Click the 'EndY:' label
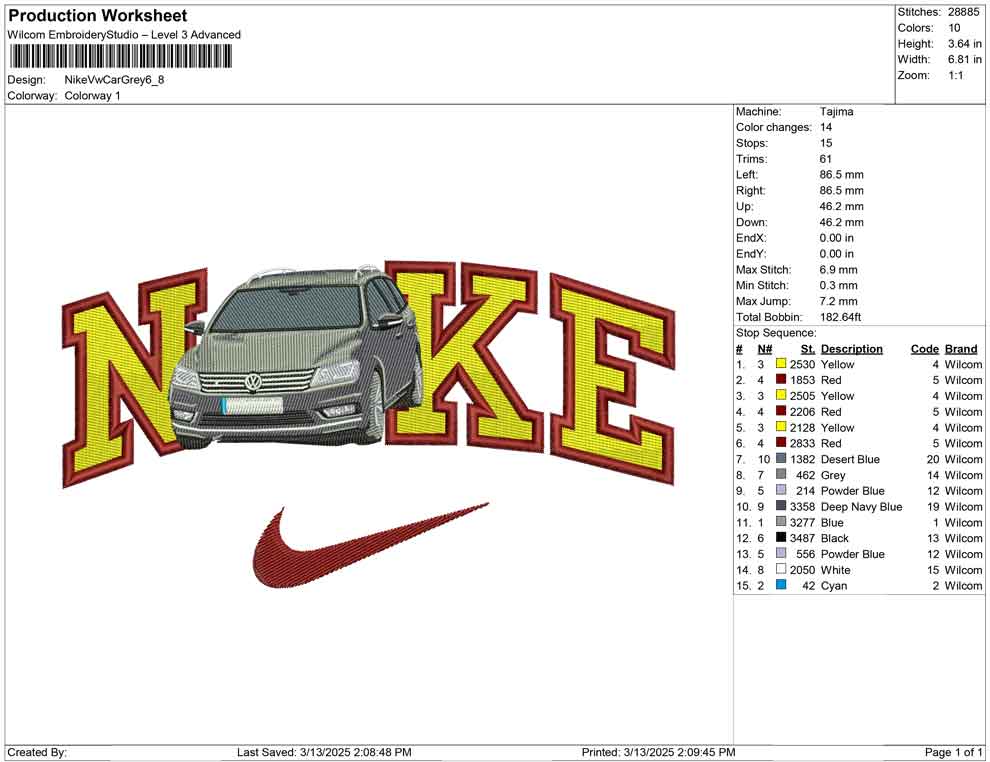Viewport: 990px width, 762px height. [751, 253]
